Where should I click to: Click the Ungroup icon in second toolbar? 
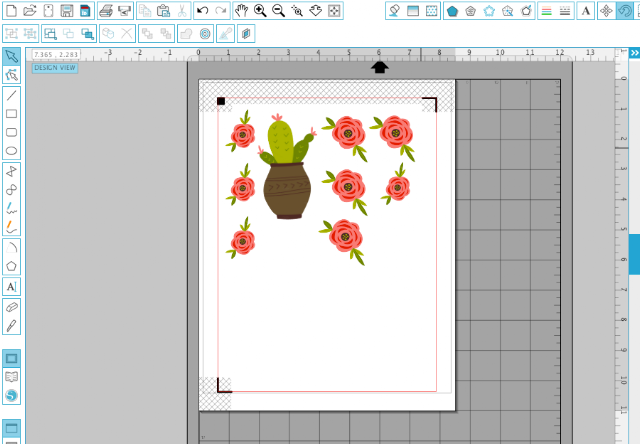(30, 33)
